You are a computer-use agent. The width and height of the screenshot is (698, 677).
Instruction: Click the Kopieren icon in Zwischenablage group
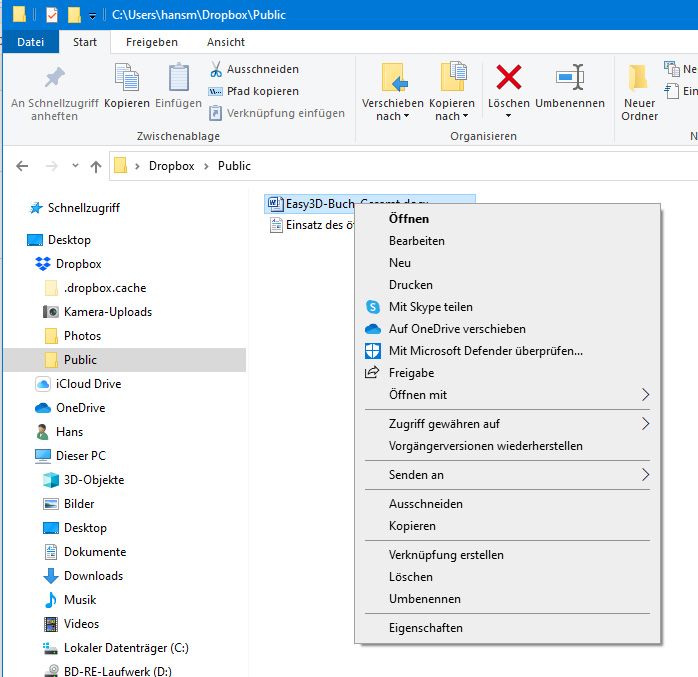pos(127,78)
